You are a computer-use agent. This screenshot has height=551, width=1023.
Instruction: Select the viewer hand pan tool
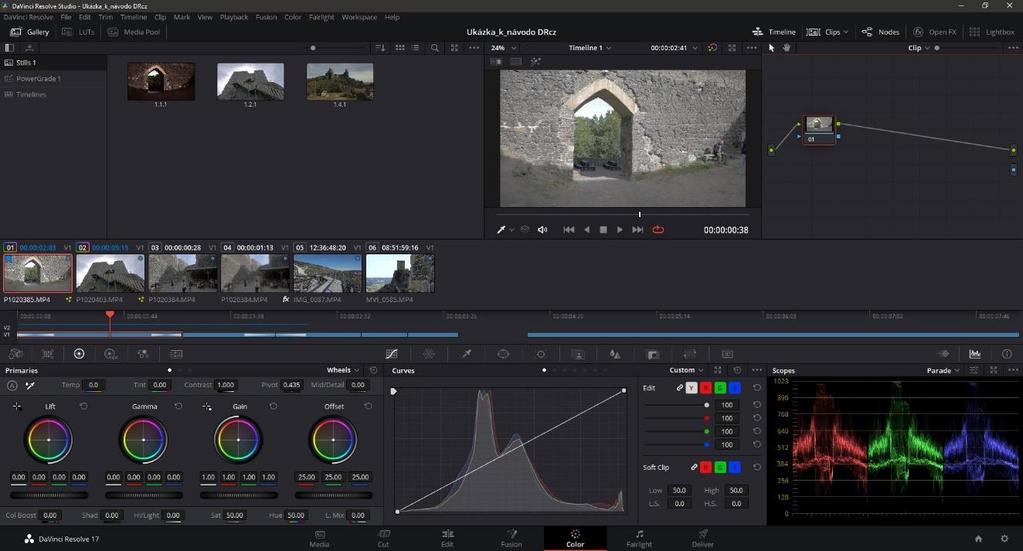pos(787,48)
